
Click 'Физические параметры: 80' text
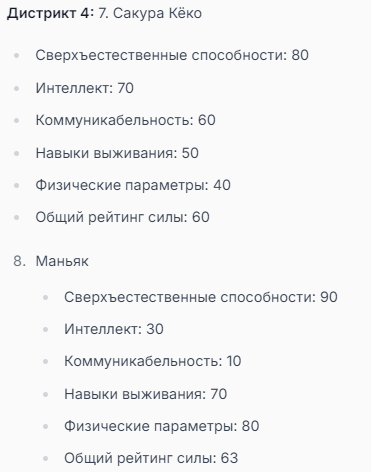point(162,426)
